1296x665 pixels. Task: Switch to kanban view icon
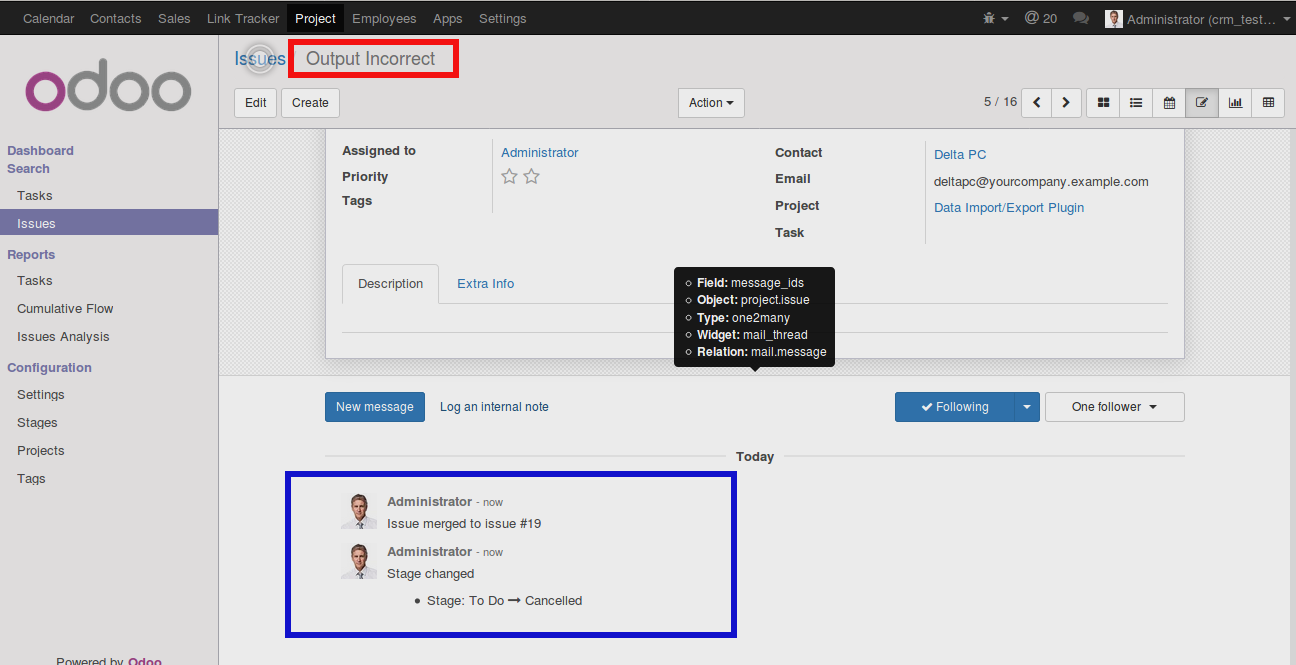[x=1103, y=102]
